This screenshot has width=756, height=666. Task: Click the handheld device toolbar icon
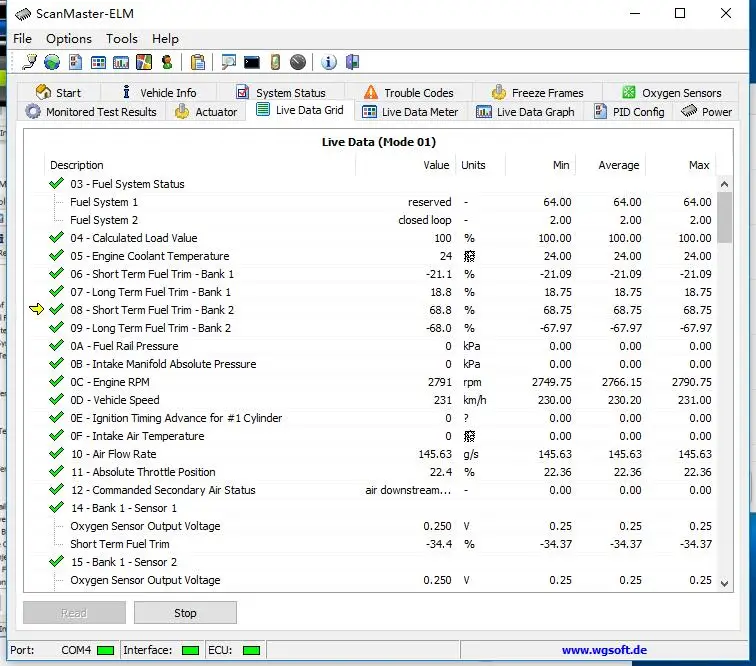click(275, 62)
